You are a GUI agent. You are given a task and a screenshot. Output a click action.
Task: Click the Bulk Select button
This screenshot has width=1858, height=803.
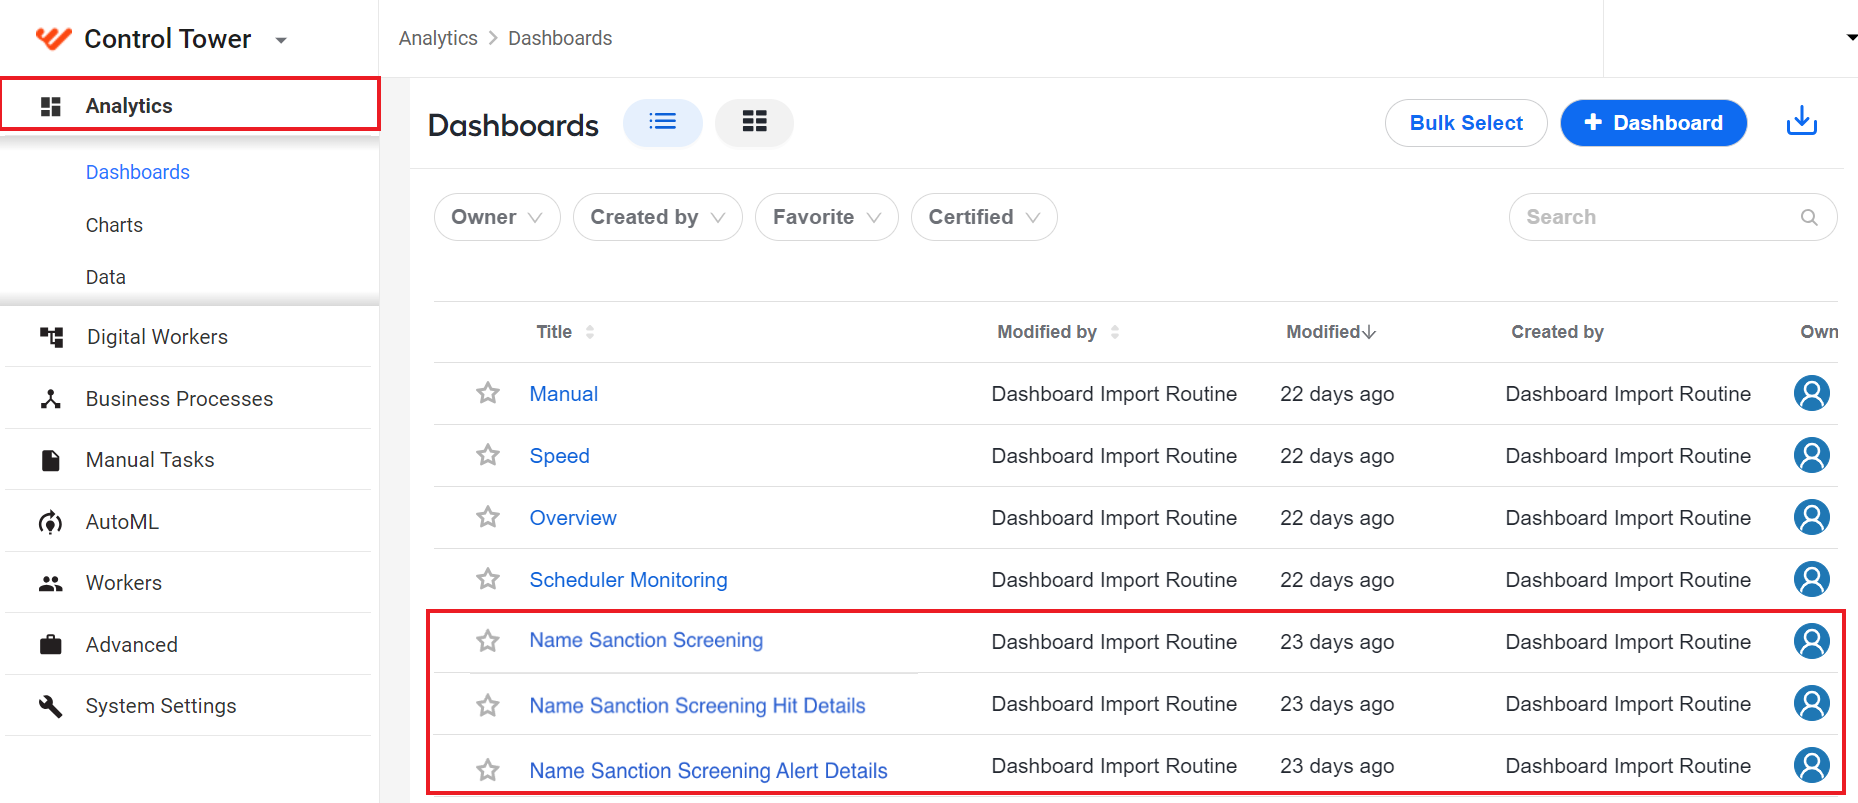click(1466, 123)
